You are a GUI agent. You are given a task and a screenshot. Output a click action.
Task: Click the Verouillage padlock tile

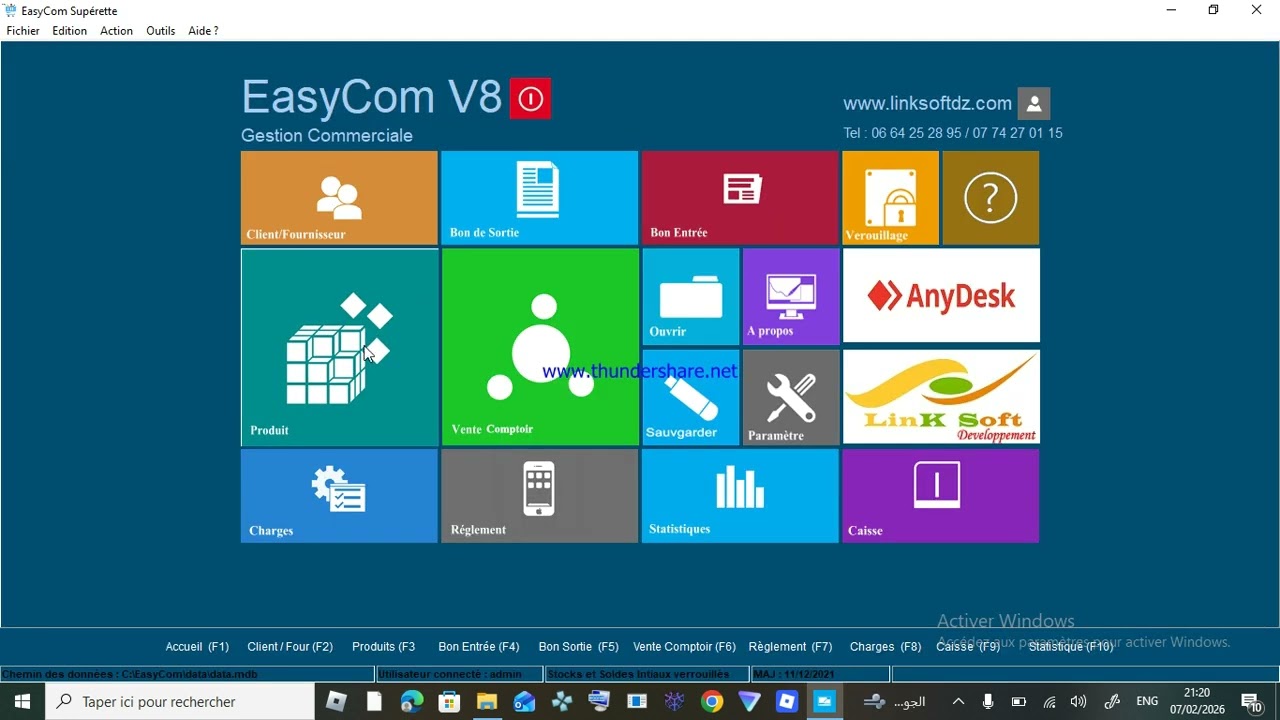click(890, 198)
